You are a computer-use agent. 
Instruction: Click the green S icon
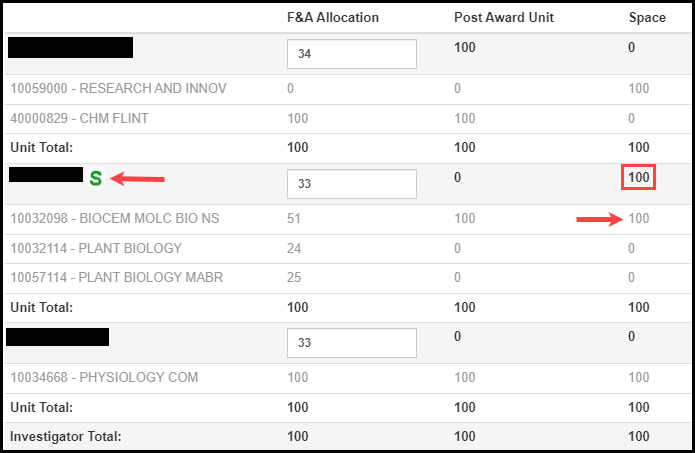[96, 179]
